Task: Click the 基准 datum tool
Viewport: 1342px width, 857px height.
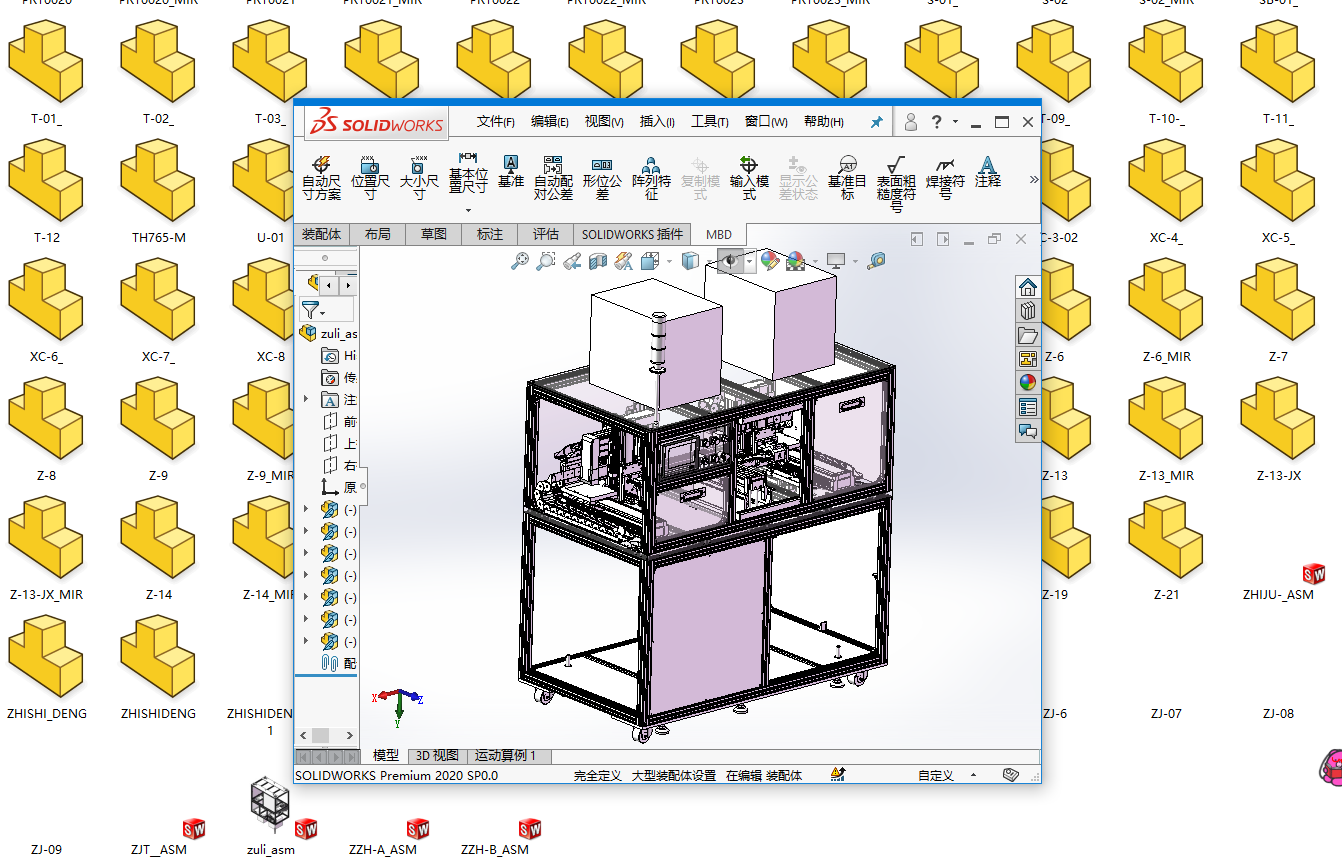Action: (511, 172)
